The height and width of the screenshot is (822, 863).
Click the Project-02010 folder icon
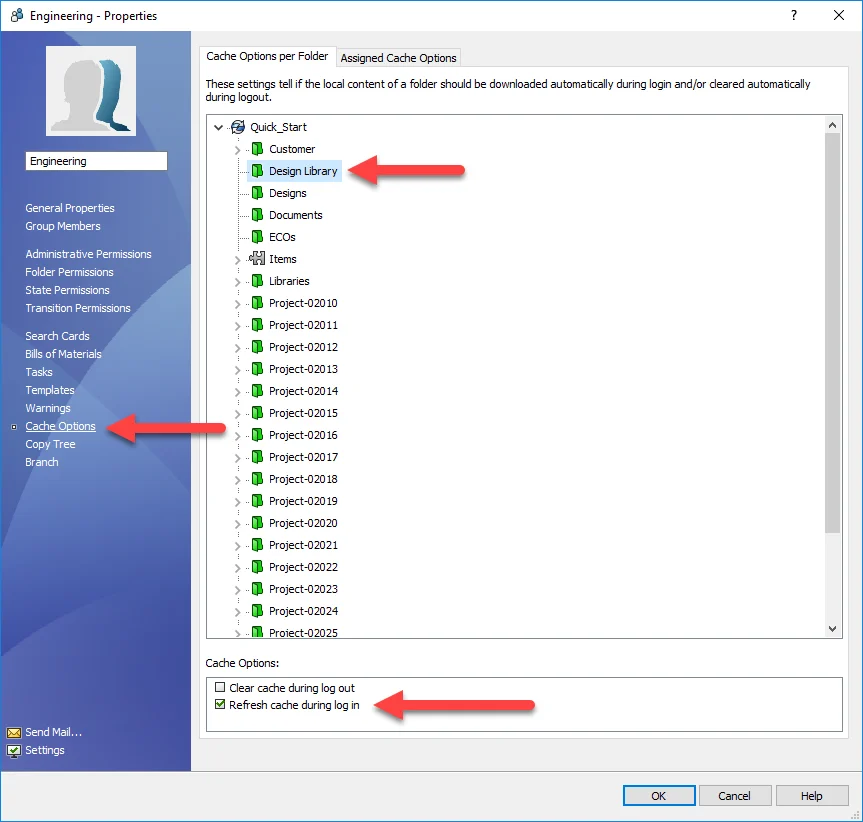pyautogui.click(x=257, y=303)
